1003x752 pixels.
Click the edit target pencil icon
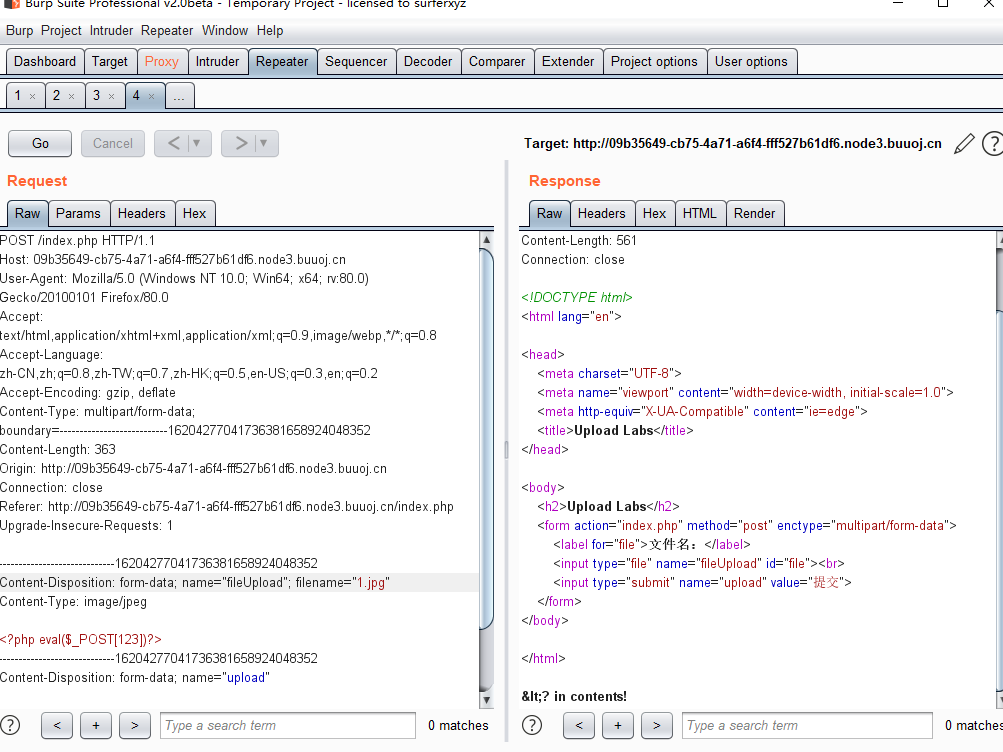(964, 143)
